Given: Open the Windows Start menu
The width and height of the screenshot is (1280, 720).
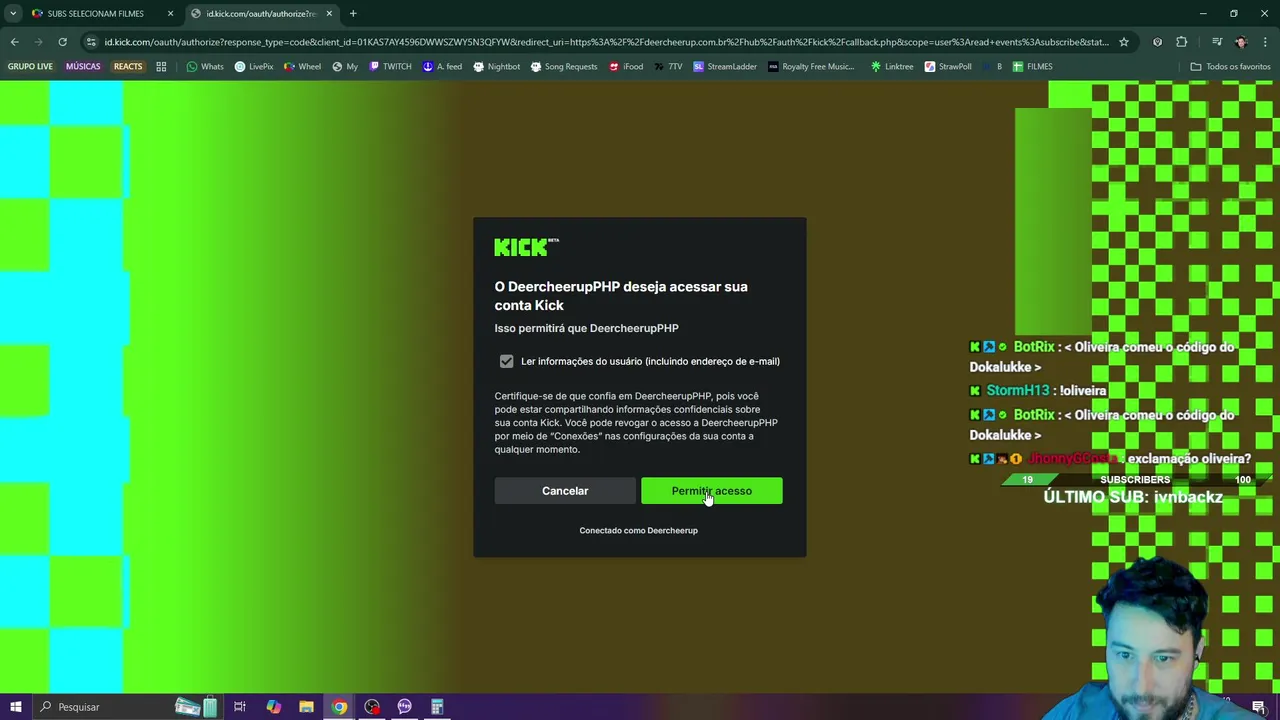Looking at the screenshot, I should (15, 707).
